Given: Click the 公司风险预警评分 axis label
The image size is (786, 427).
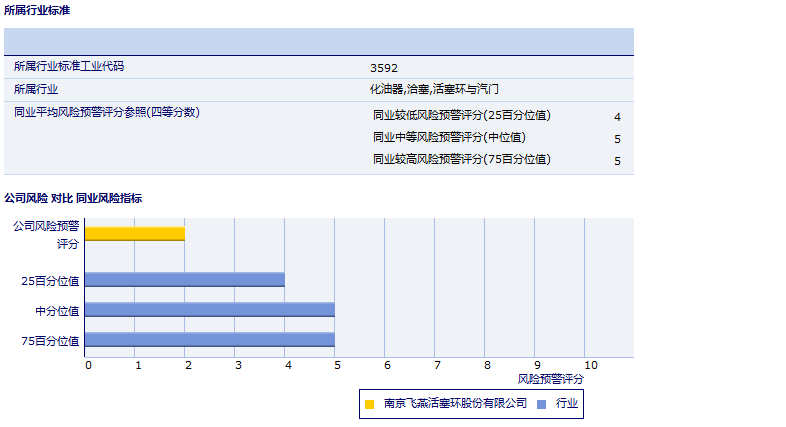Looking at the screenshot, I should click(x=46, y=234).
